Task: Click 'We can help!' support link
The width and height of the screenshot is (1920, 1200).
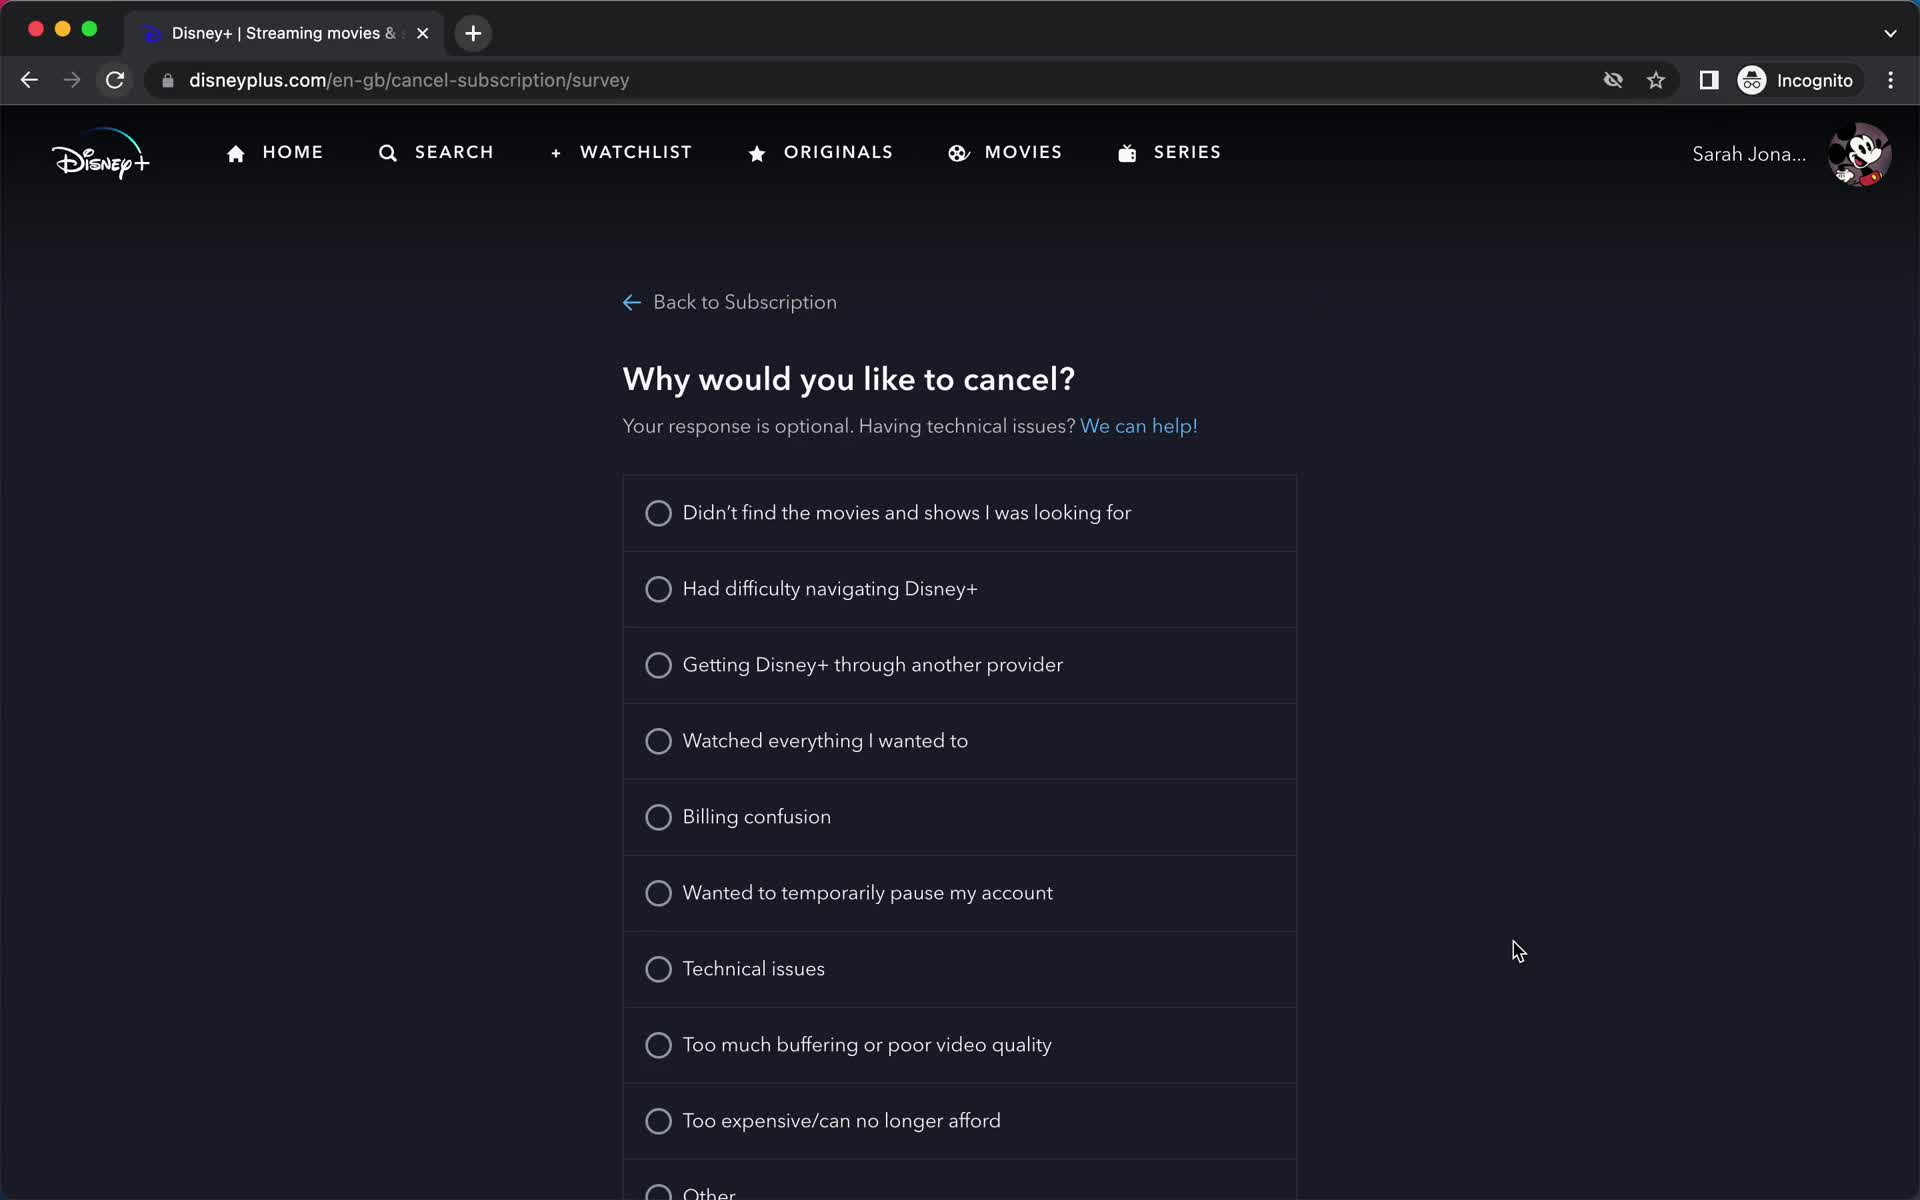Action: tap(1138, 426)
